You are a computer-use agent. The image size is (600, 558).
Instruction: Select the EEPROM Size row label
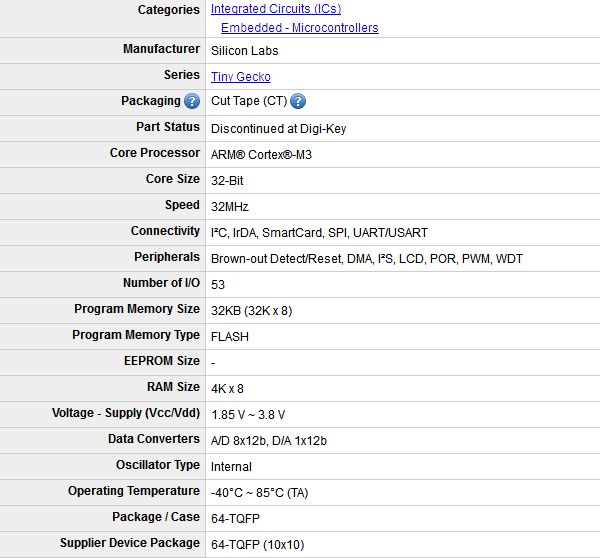pyautogui.click(x=162, y=361)
